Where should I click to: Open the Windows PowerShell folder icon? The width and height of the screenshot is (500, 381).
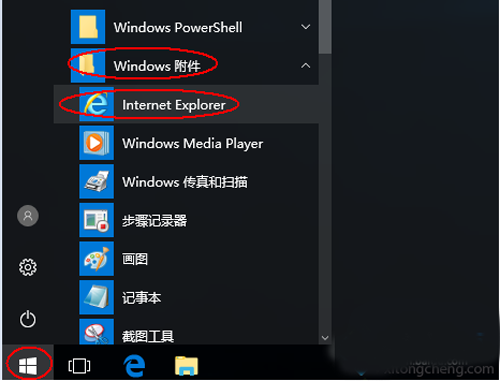coord(88,27)
